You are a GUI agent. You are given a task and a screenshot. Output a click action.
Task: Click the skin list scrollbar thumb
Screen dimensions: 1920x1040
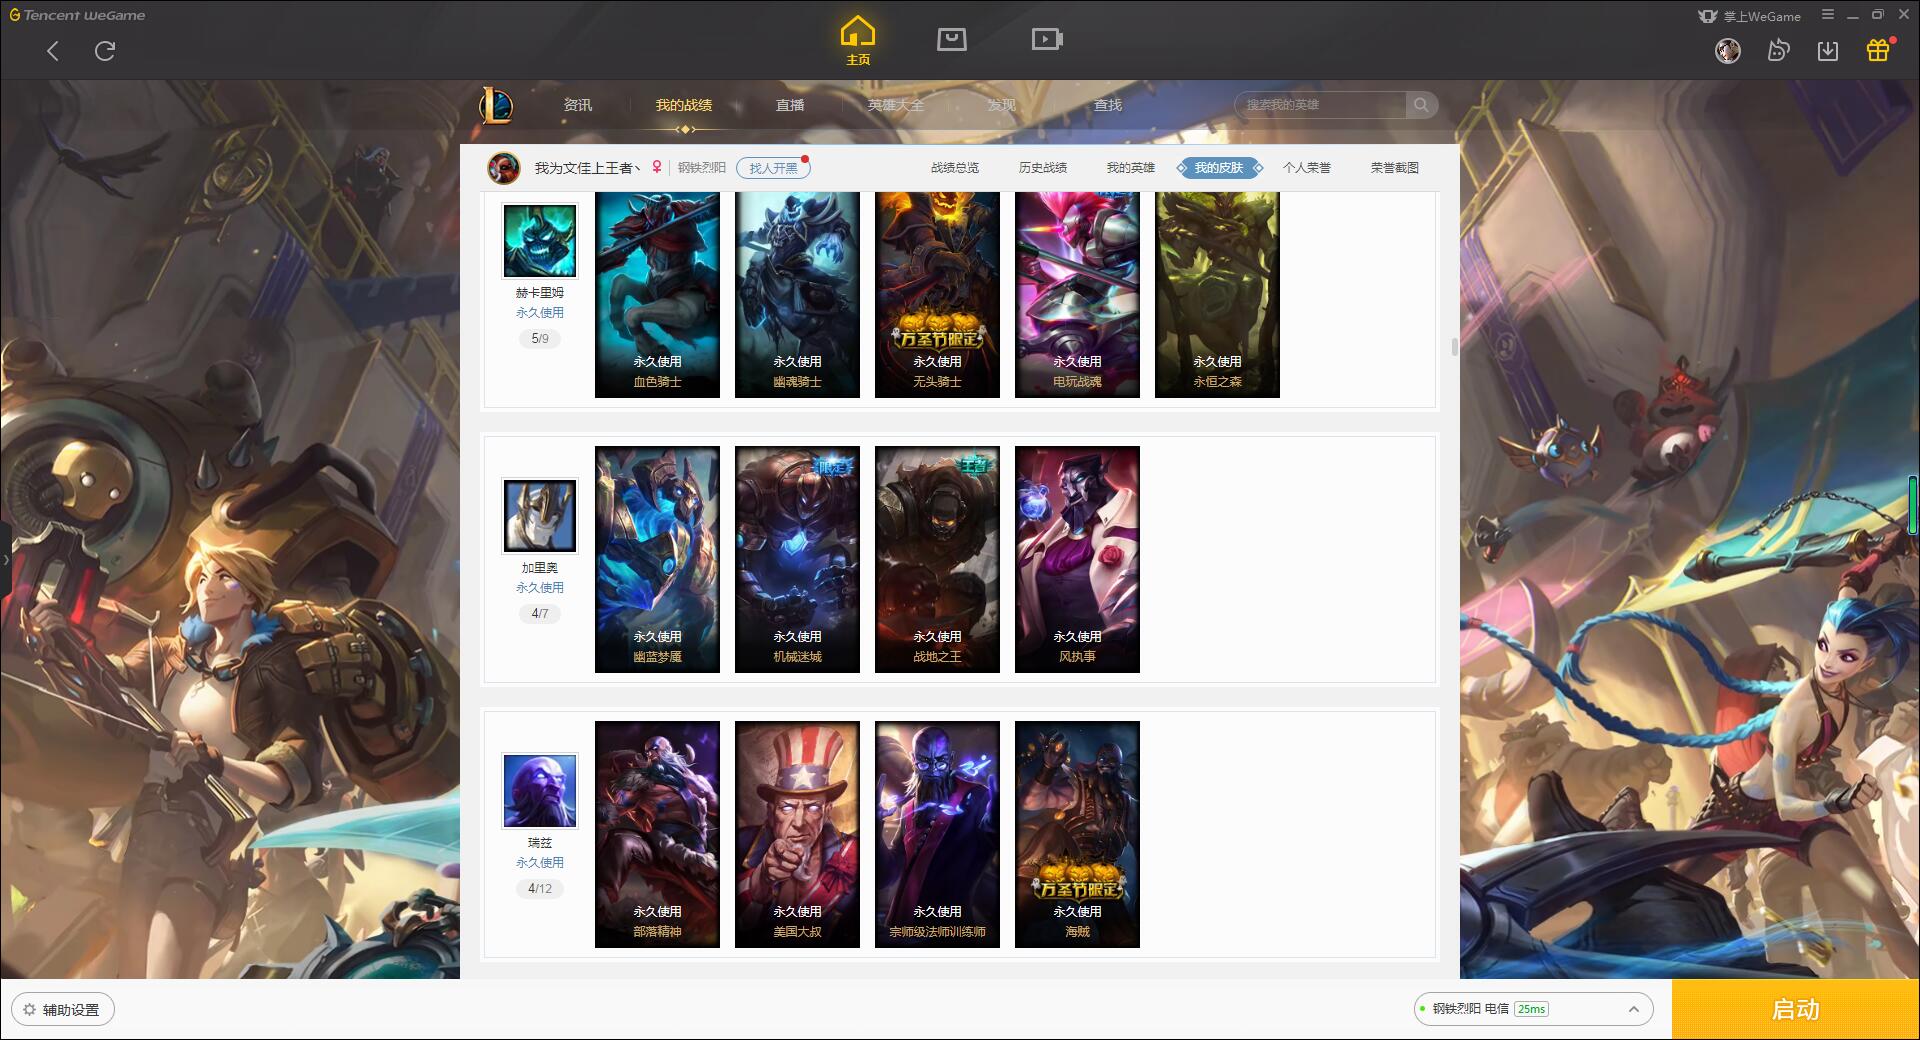click(1454, 347)
